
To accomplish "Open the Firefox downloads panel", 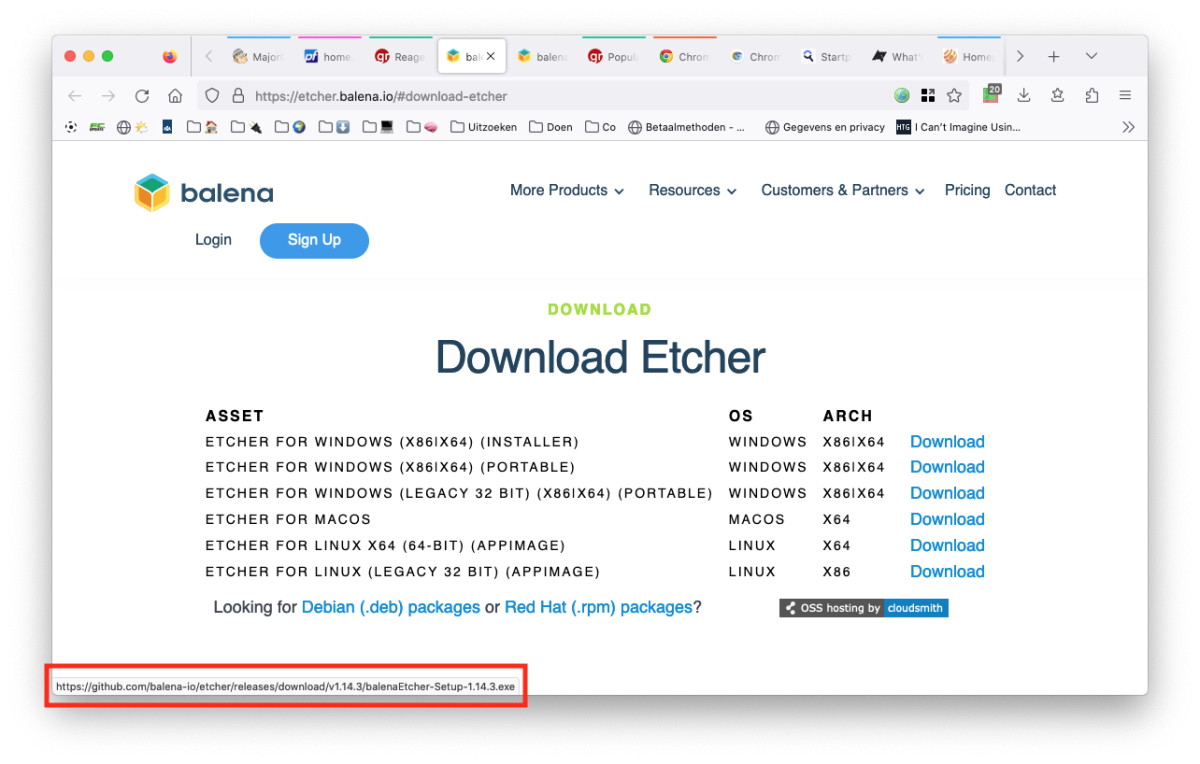I will click(x=1024, y=96).
